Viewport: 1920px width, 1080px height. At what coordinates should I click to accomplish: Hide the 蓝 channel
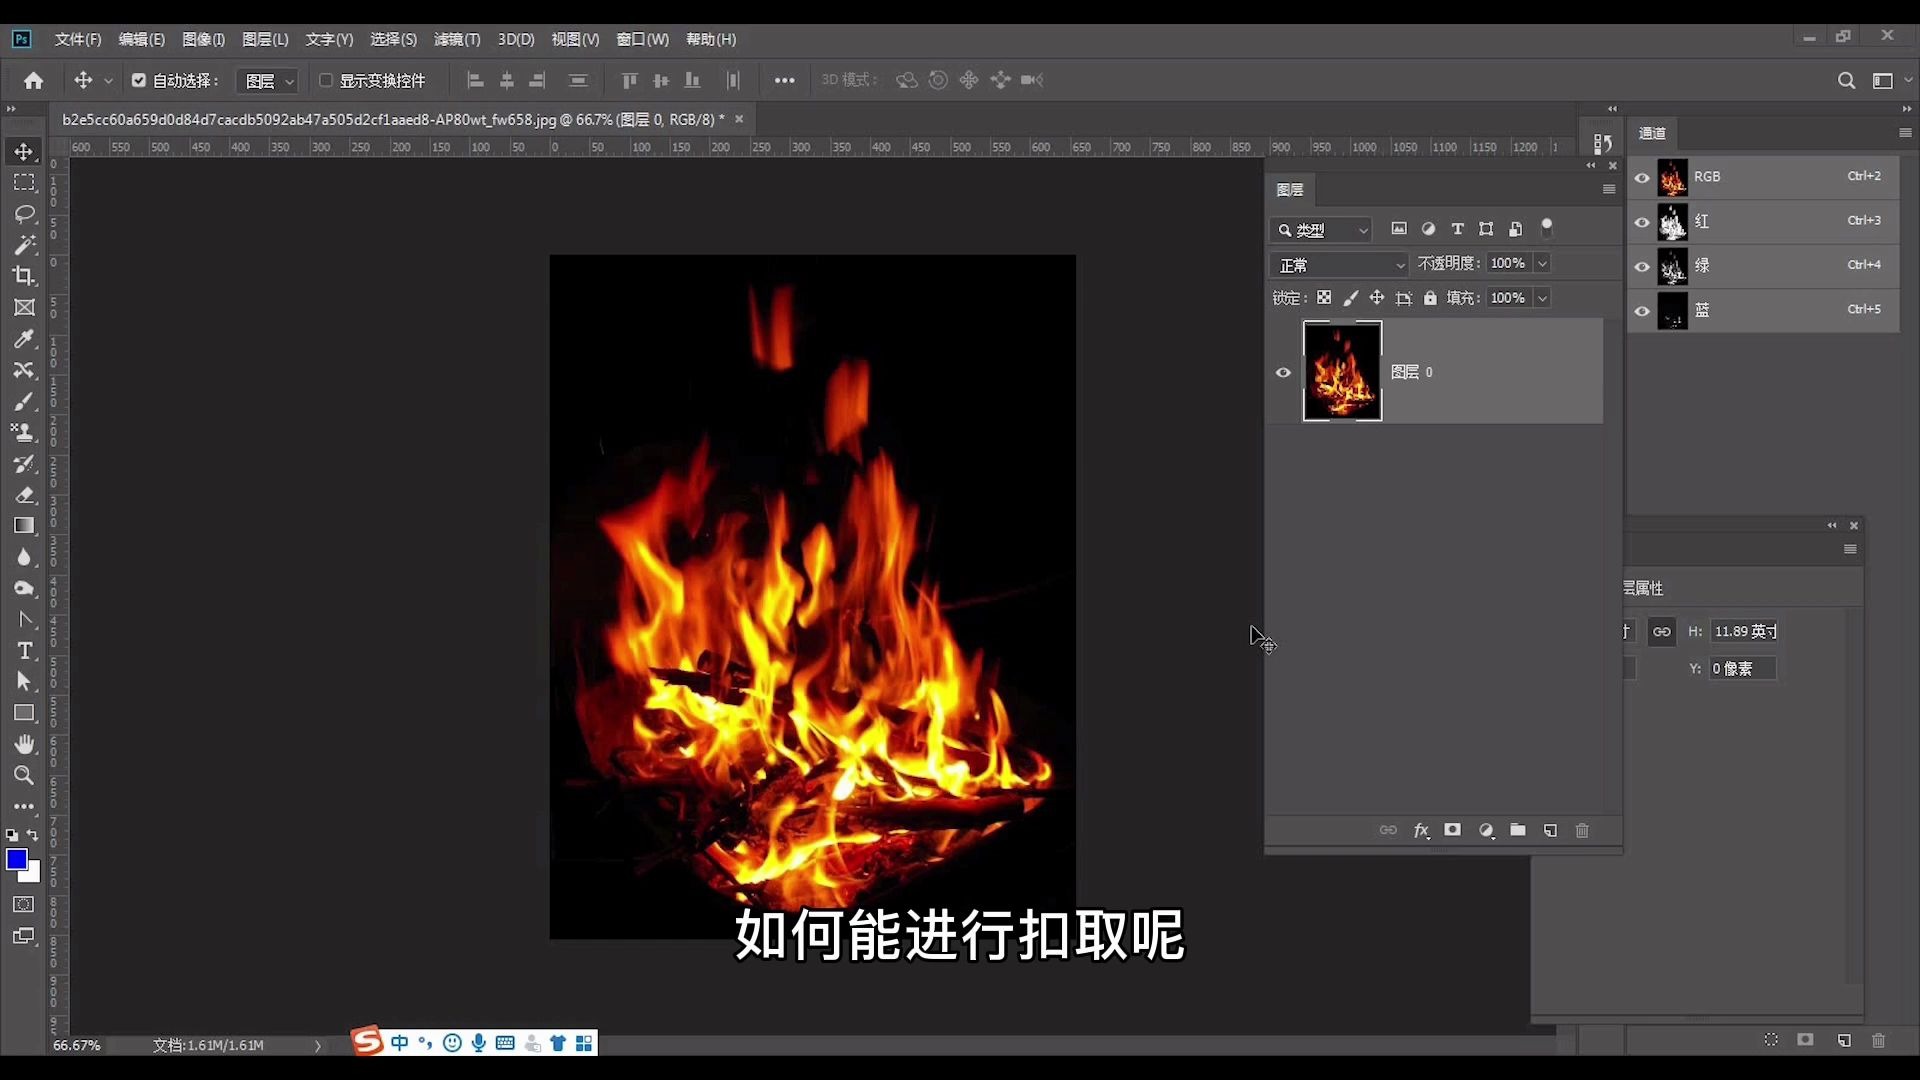coord(1641,311)
